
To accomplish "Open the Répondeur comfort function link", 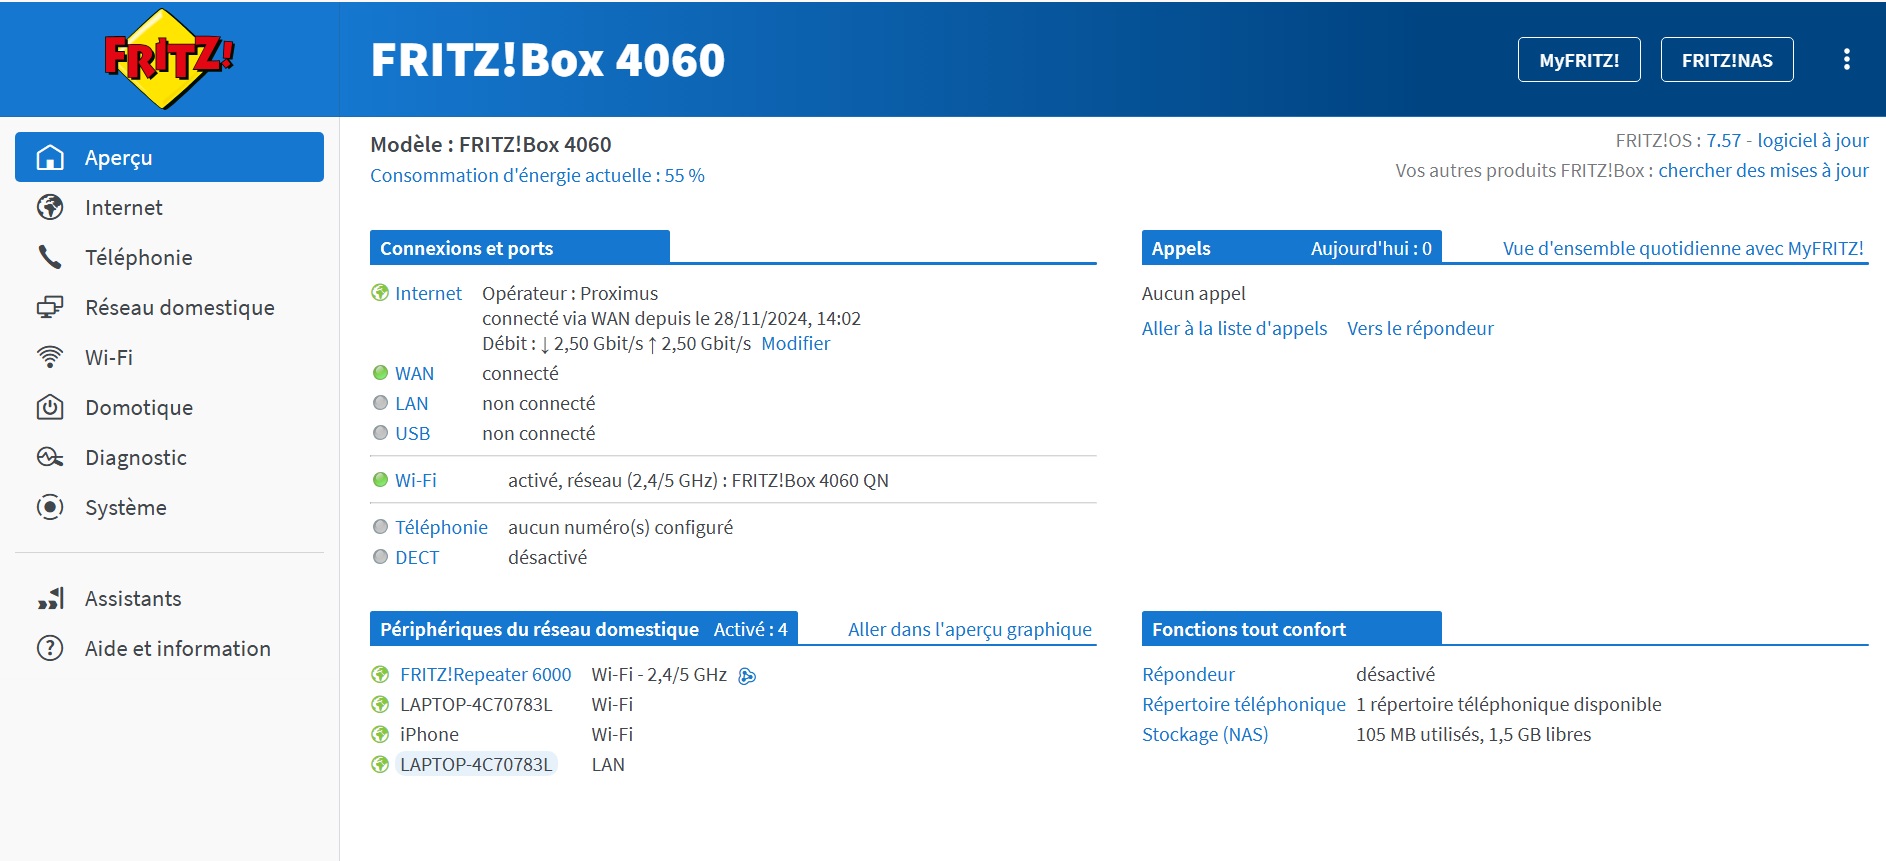I will coord(1188,674).
